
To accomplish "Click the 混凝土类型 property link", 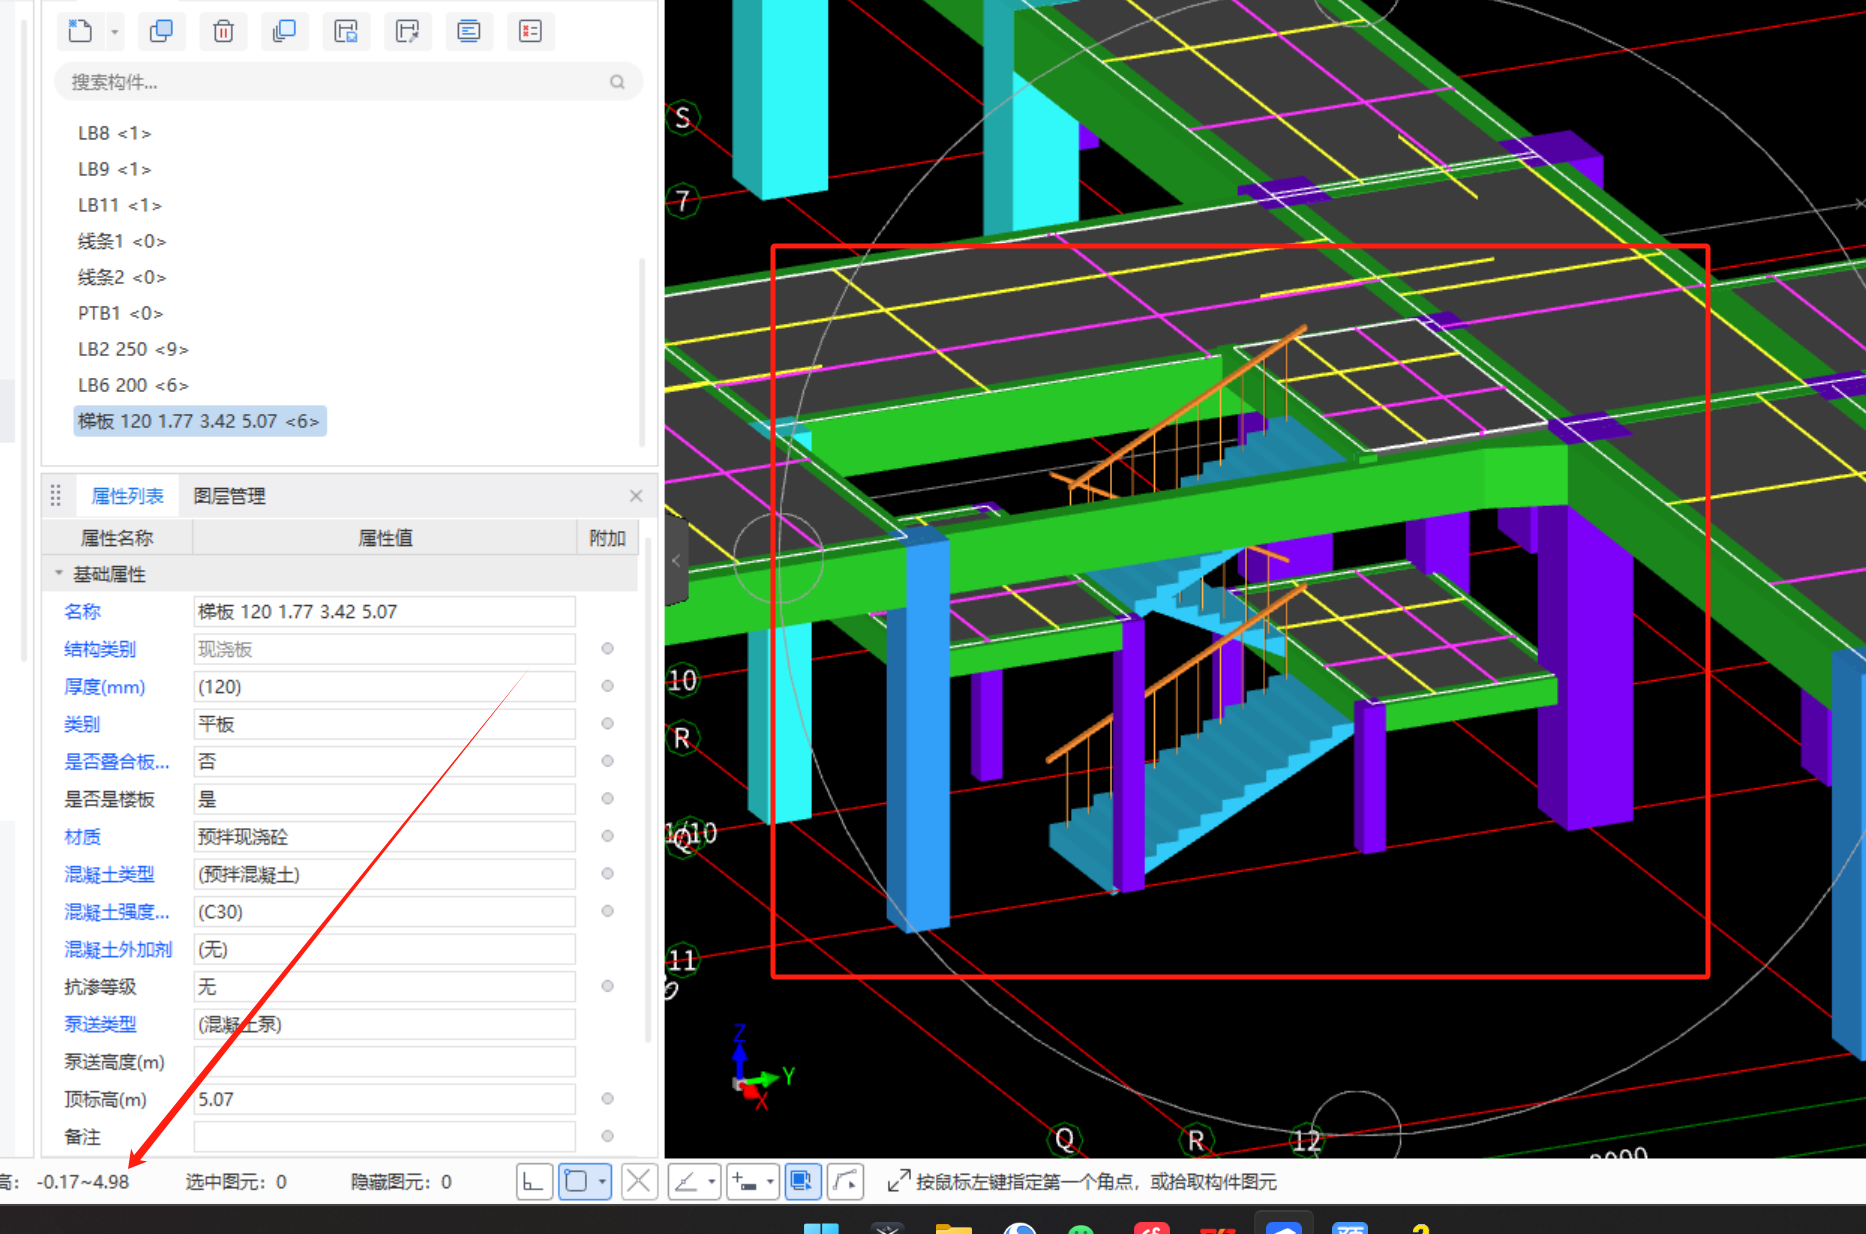I will [109, 874].
